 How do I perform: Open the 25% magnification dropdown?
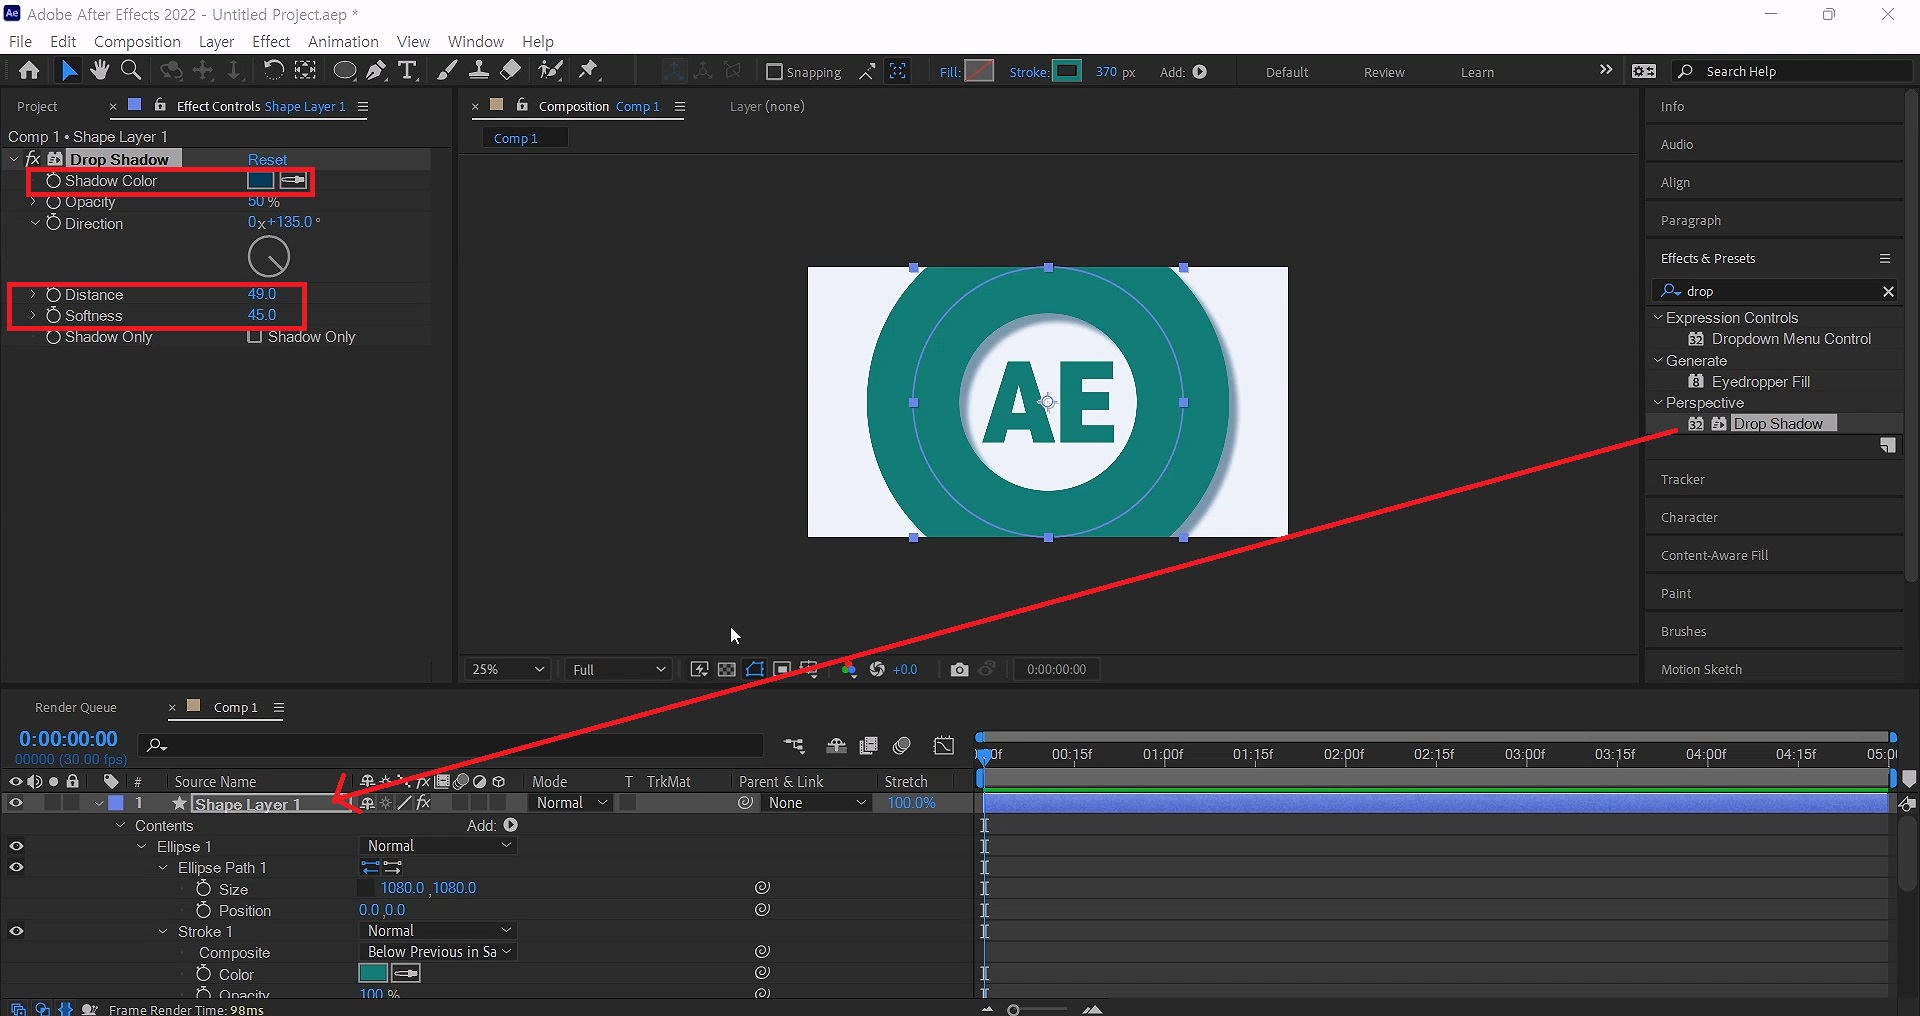(508, 669)
